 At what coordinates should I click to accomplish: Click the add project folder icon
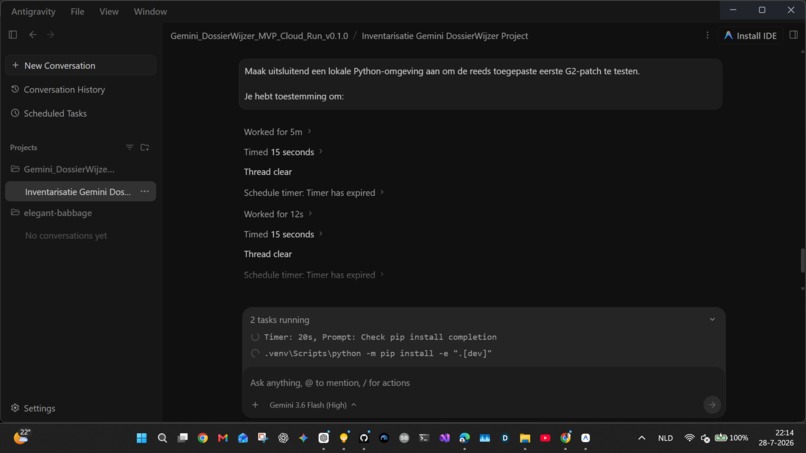coord(145,148)
